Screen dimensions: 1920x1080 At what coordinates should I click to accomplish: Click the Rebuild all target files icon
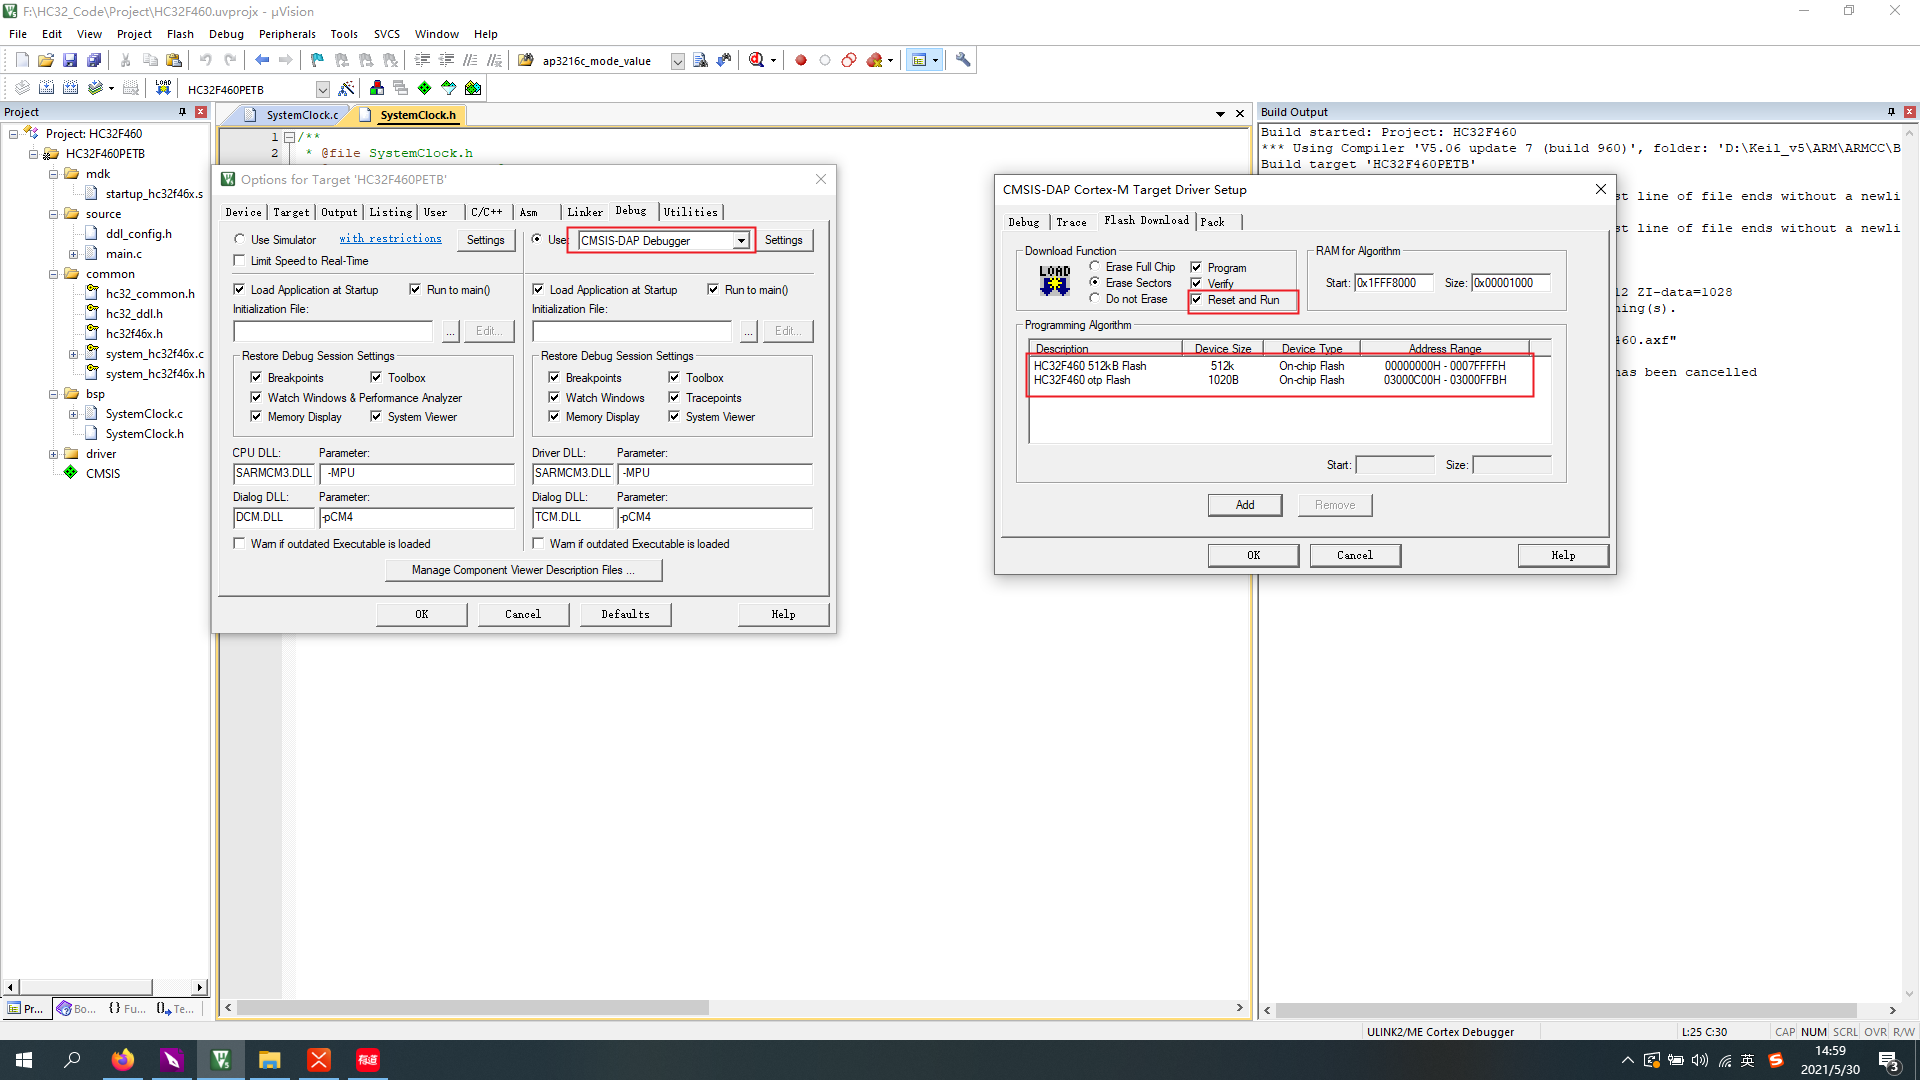click(x=70, y=88)
